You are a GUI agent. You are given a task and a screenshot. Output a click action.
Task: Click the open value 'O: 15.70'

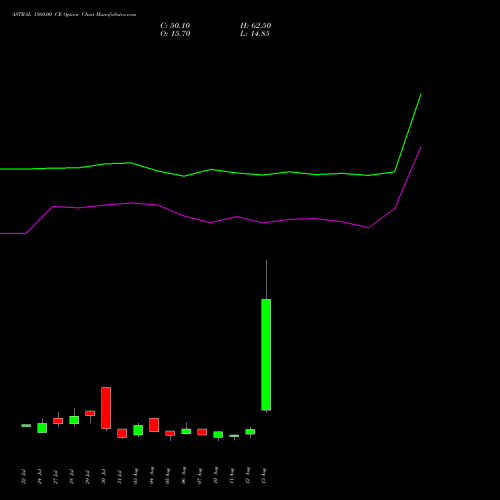(x=175, y=34)
